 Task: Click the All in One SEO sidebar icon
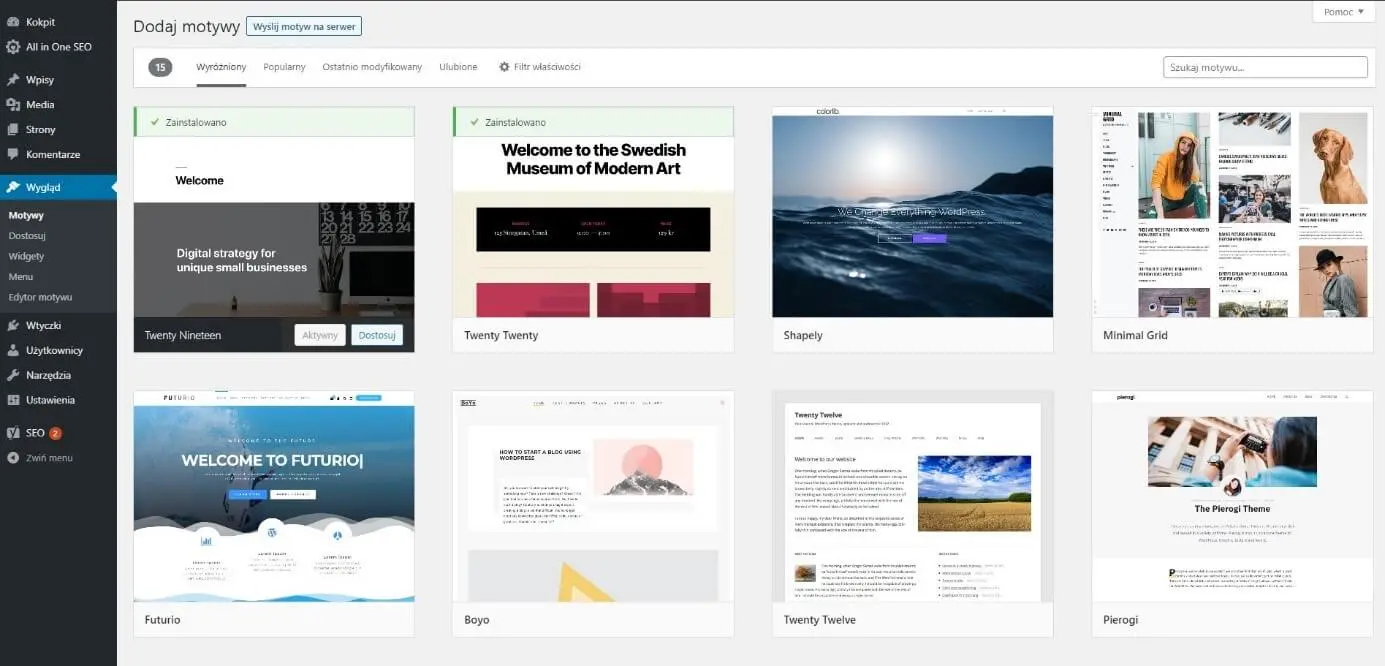[x=13, y=46]
